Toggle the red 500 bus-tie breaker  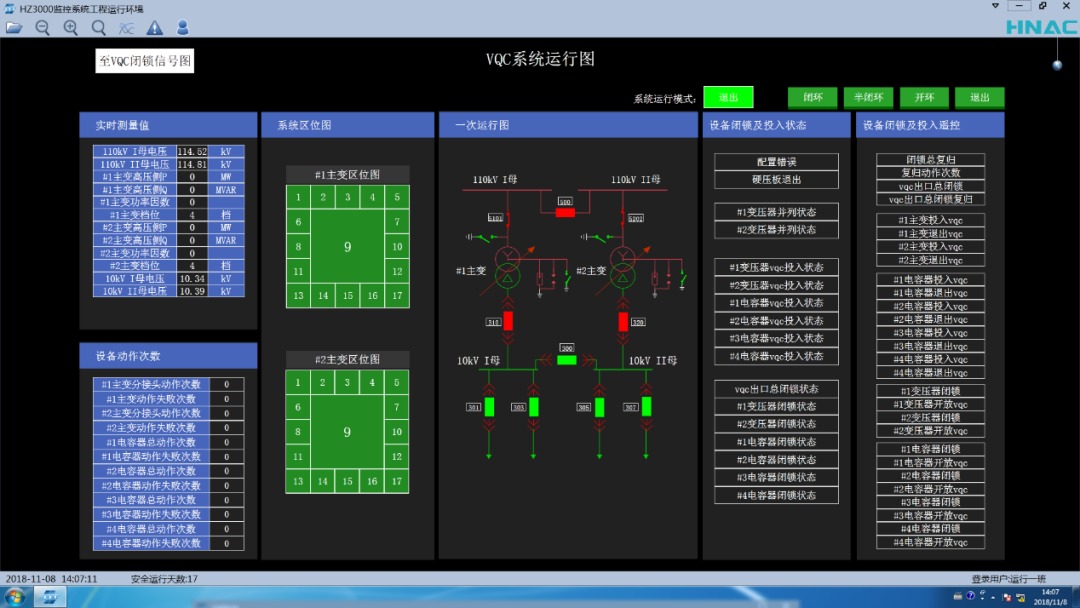565,210
